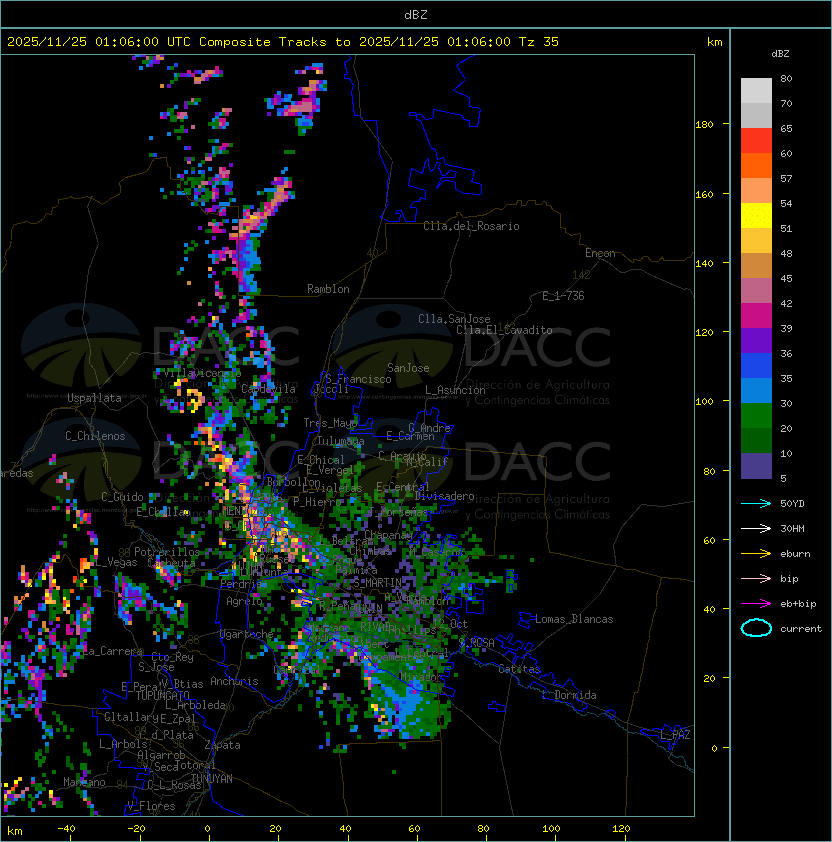832x842 pixels.
Task: Pick the lightest grey top swatch in legend
Action: coord(756,91)
